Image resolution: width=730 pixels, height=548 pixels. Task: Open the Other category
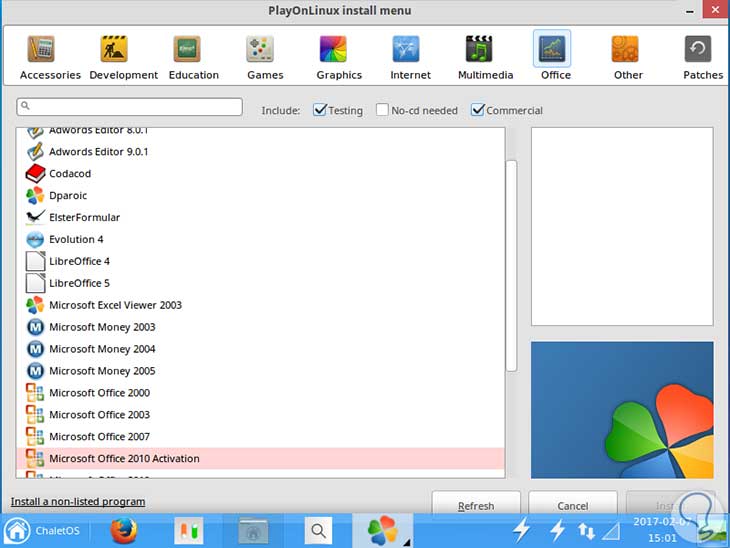pos(628,58)
